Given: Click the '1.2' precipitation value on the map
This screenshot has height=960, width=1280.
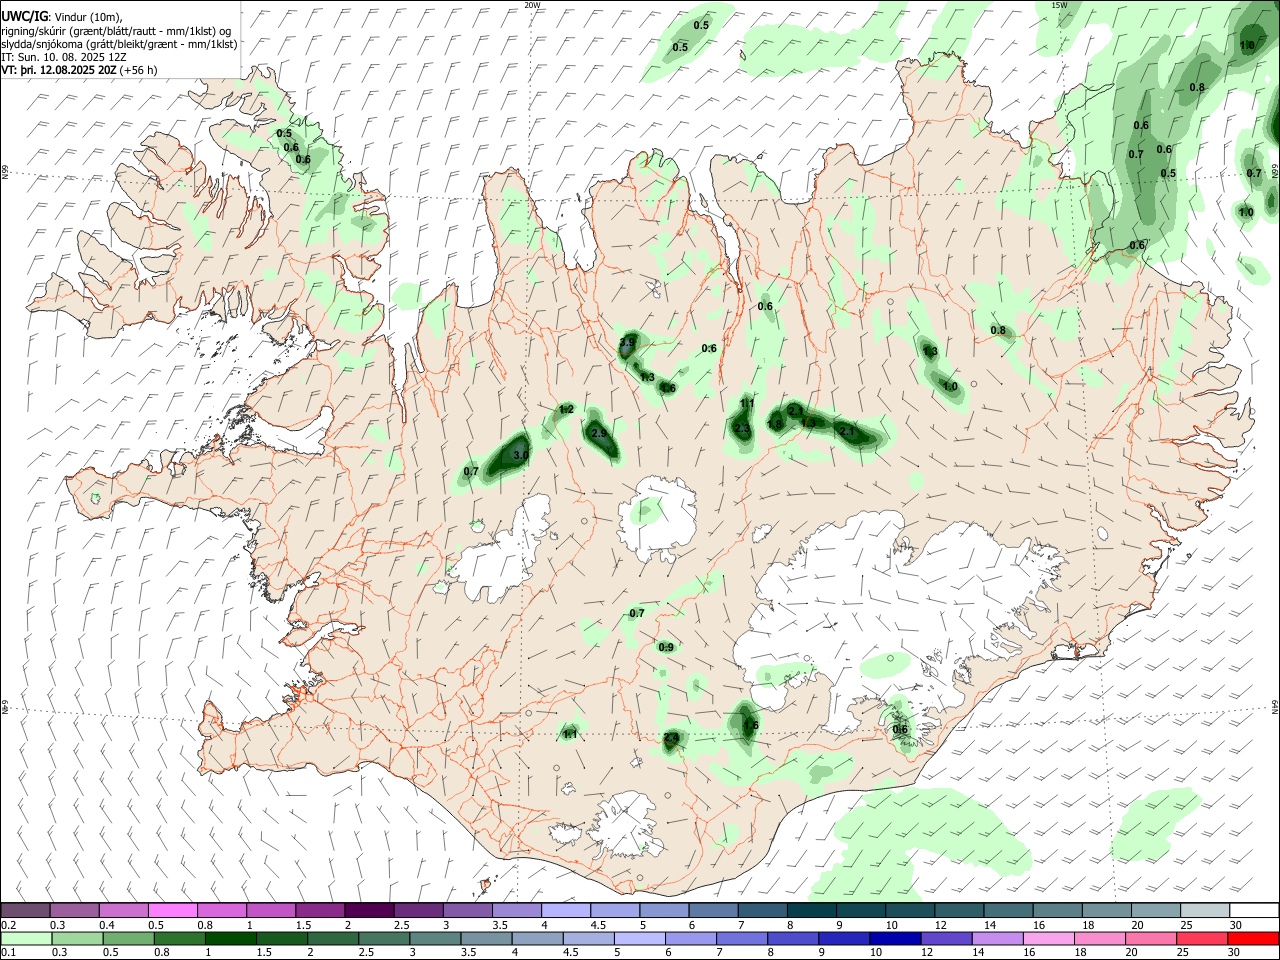Looking at the screenshot, I should coord(566,410).
